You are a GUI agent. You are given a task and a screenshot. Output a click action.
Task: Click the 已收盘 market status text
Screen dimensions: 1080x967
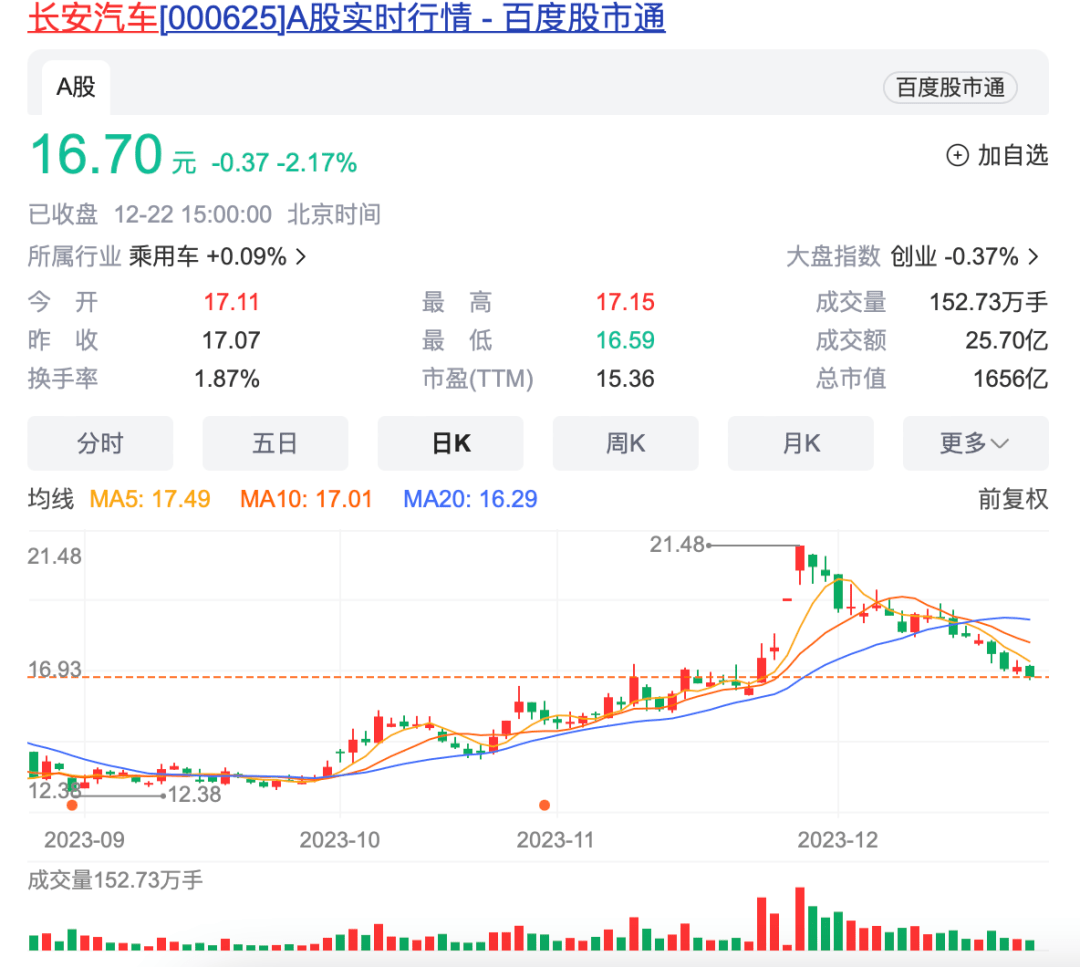pyautogui.click(x=63, y=215)
